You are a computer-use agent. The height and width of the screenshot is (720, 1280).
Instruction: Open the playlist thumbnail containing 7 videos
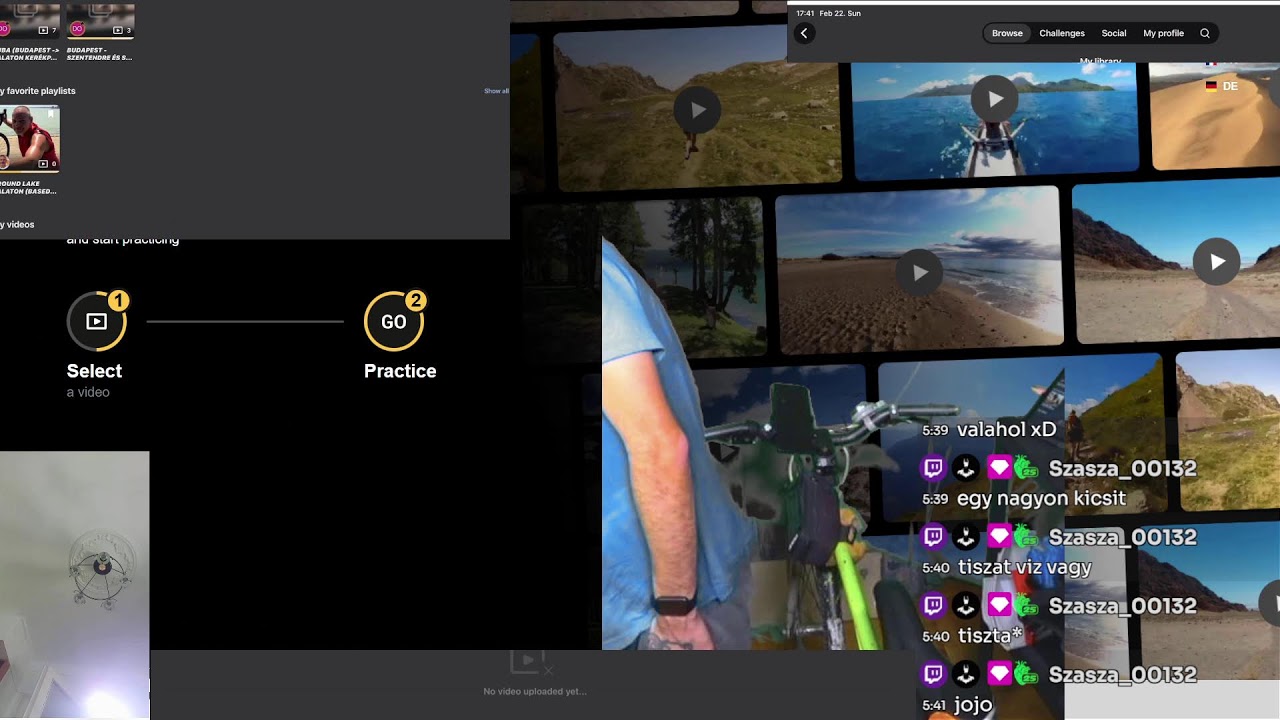pyautogui.click(x=29, y=20)
